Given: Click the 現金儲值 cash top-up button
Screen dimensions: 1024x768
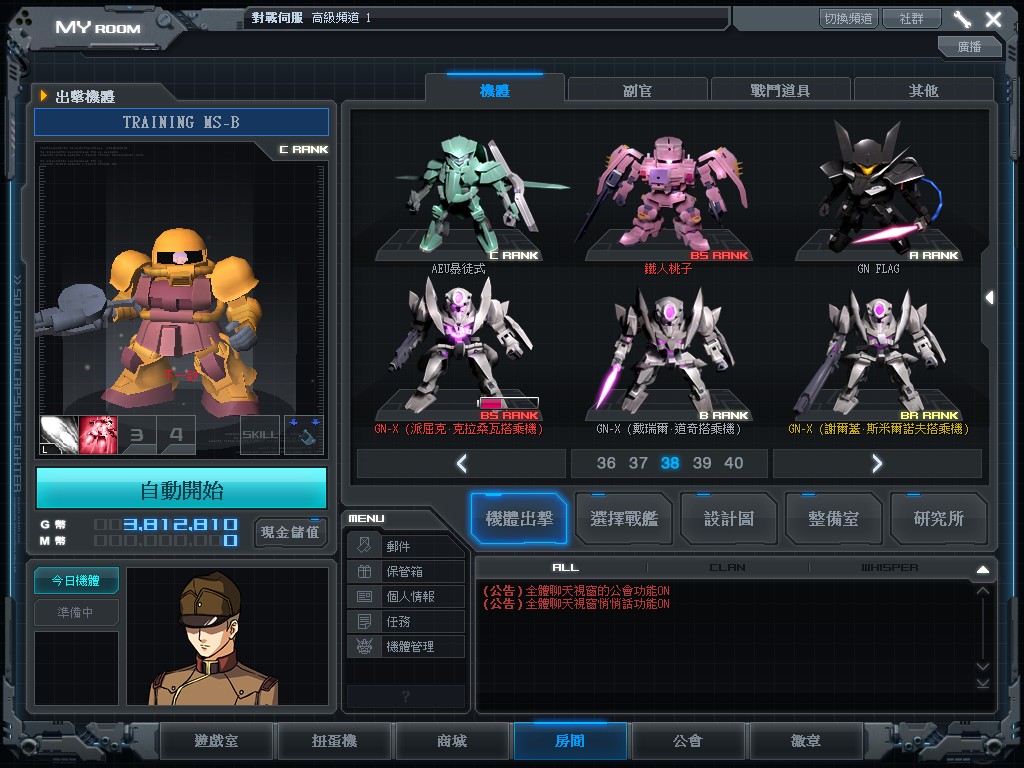Looking at the screenshot, I should [x=290, y=532].
